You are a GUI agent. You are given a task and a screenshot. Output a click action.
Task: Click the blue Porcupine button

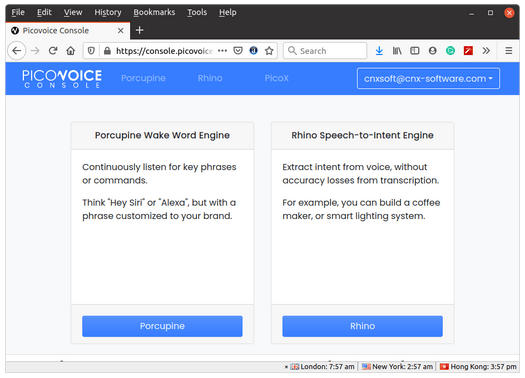tap(162, 326)
